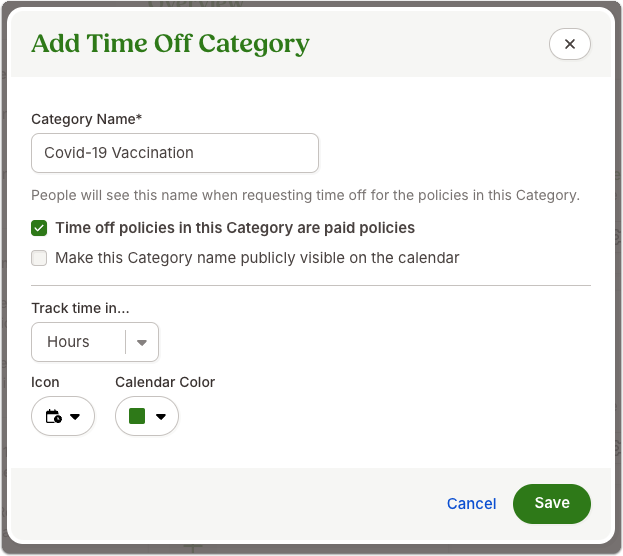Click the helper text under Category Name
This screenshot has width=623, height=556.
306,195
